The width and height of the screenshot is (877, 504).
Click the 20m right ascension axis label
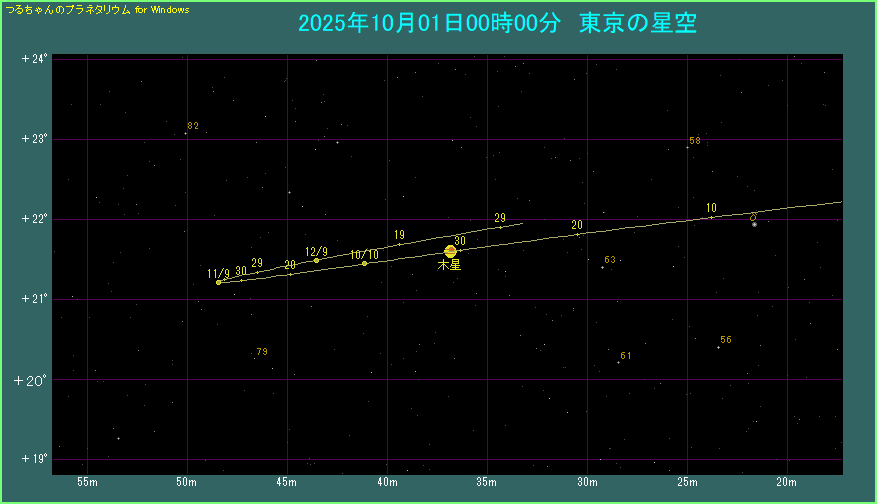786,484
